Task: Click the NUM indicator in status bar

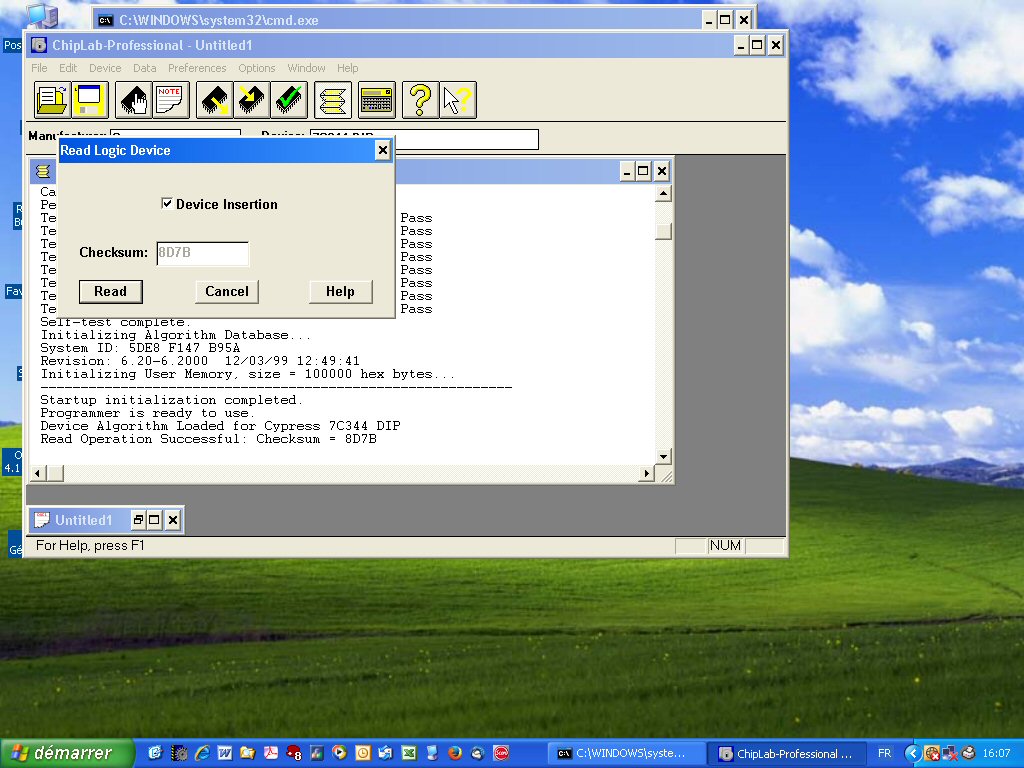Action: [726, 545]
